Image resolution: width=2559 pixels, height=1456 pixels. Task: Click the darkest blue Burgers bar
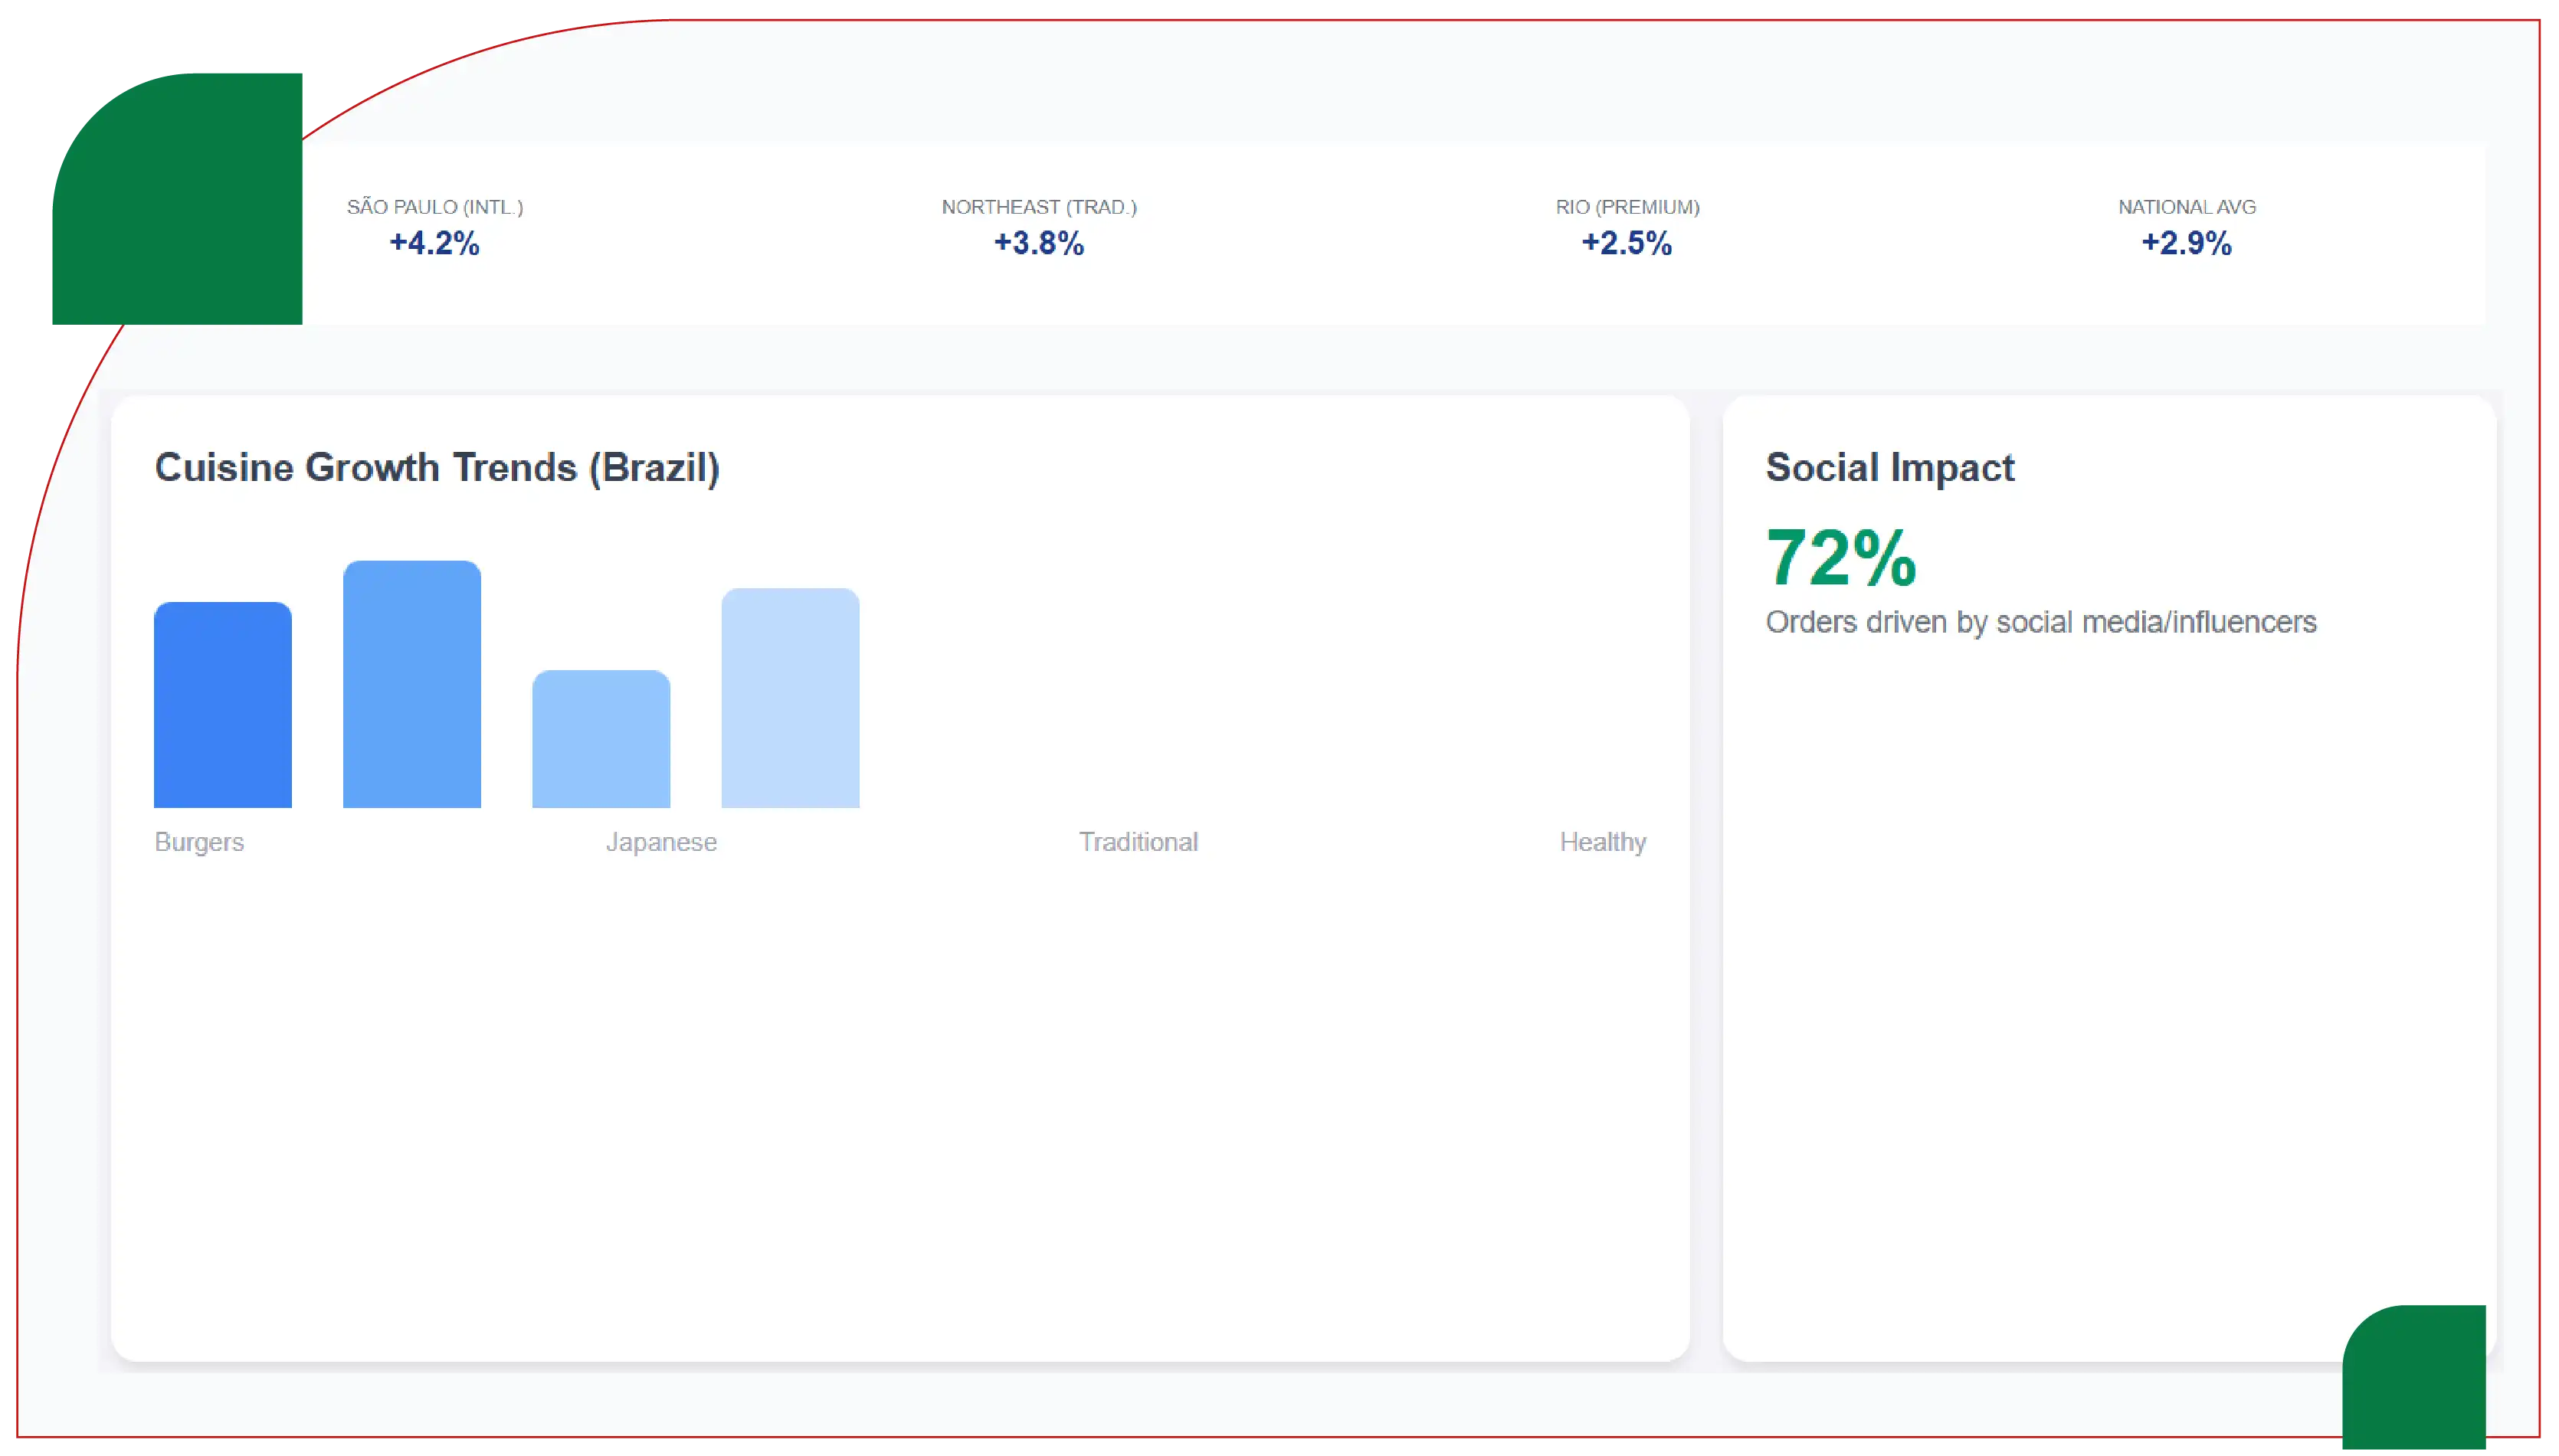click(223, 705)
